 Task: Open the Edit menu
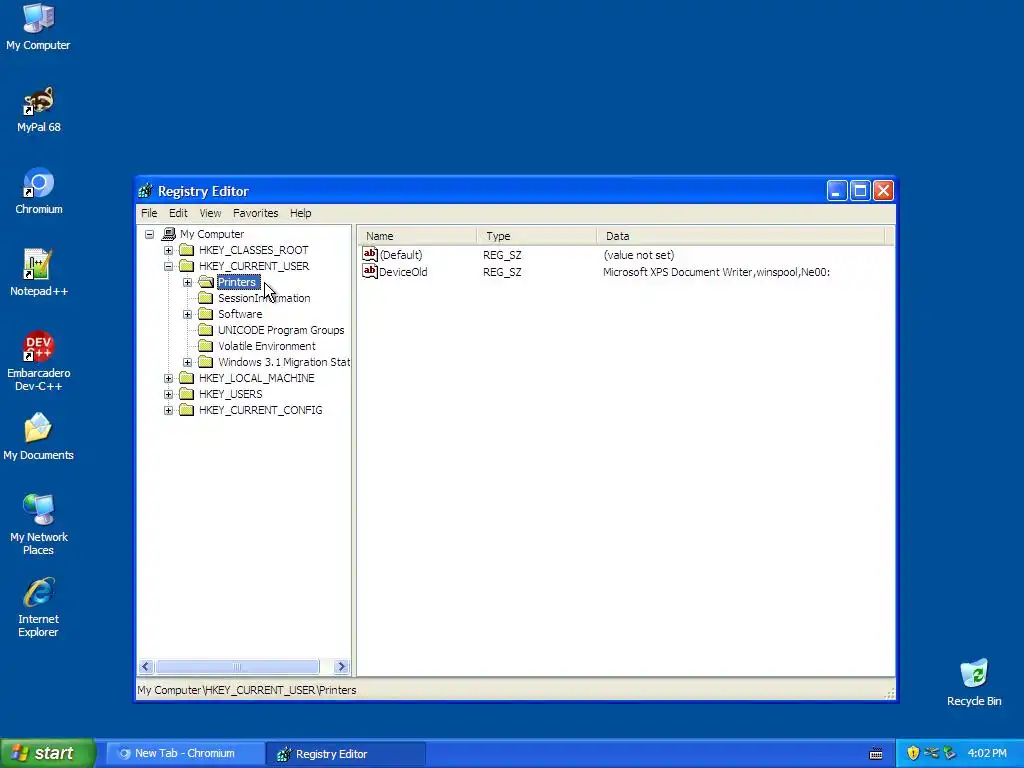click(x=178, y=213)
